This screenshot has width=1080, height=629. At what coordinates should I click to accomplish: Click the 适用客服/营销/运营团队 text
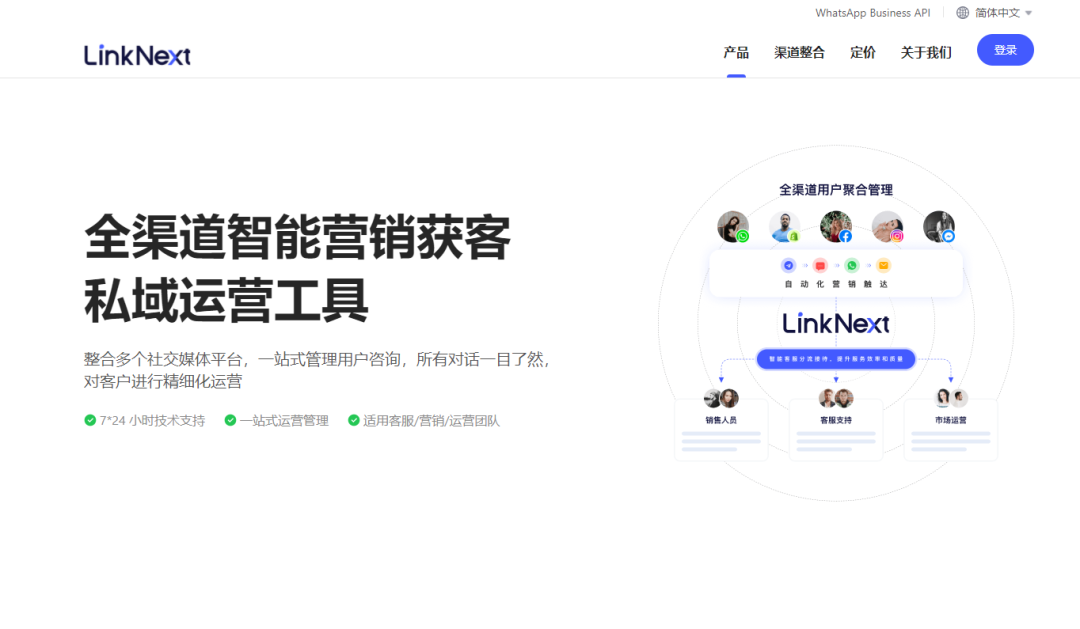pyautogui.click(x=431, y=421)
